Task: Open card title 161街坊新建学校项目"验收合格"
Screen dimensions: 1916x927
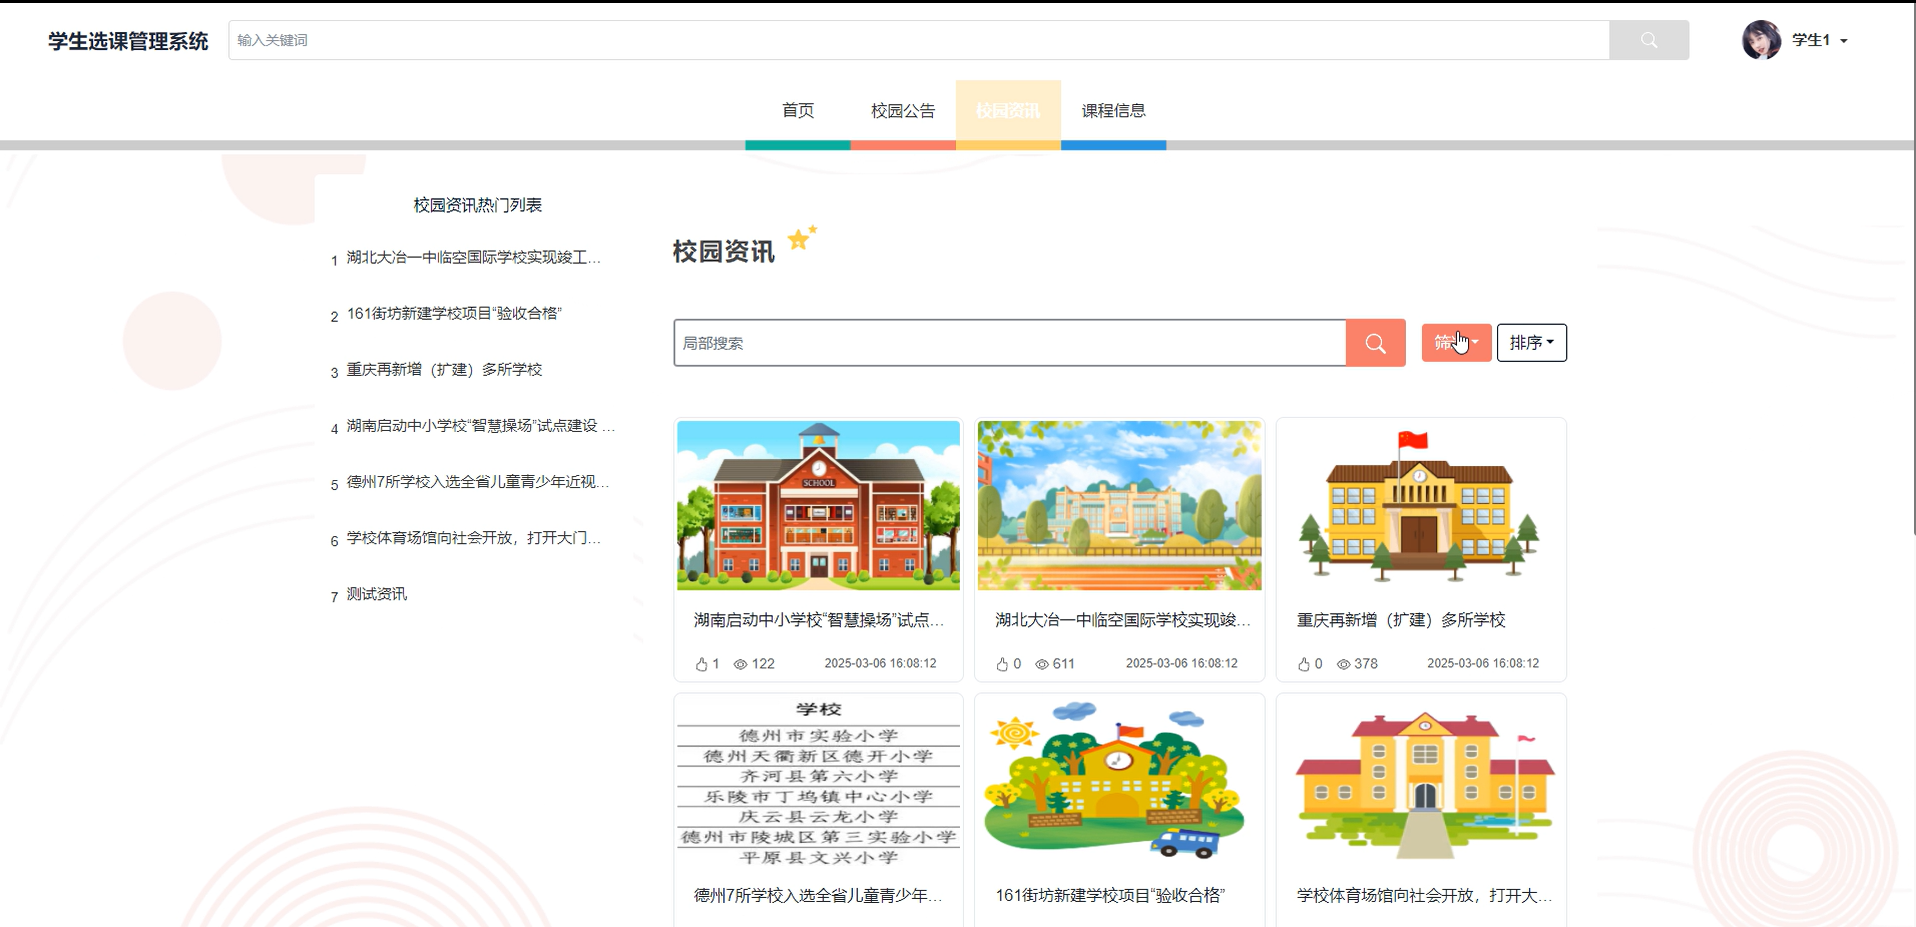Action: coord(1110,896)
